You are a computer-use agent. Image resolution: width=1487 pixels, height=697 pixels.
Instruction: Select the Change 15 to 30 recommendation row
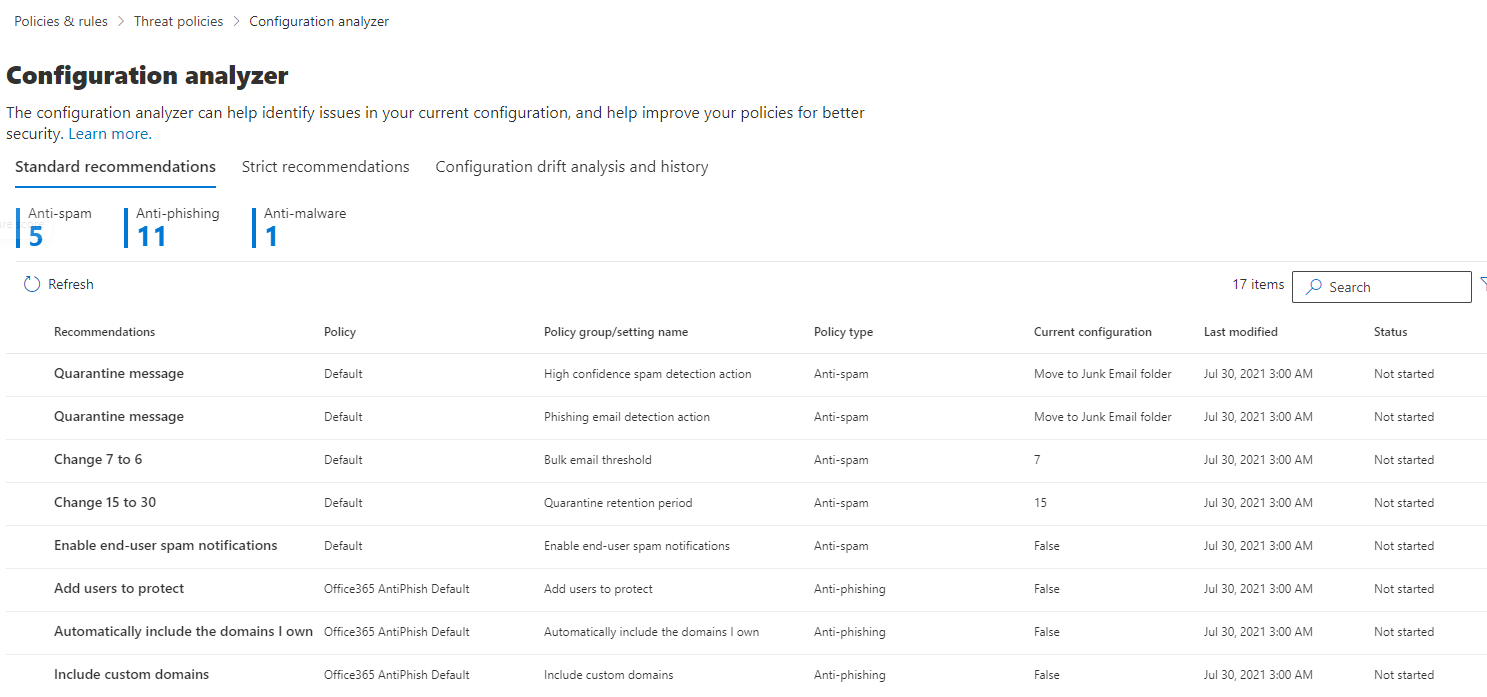point(105,503)
